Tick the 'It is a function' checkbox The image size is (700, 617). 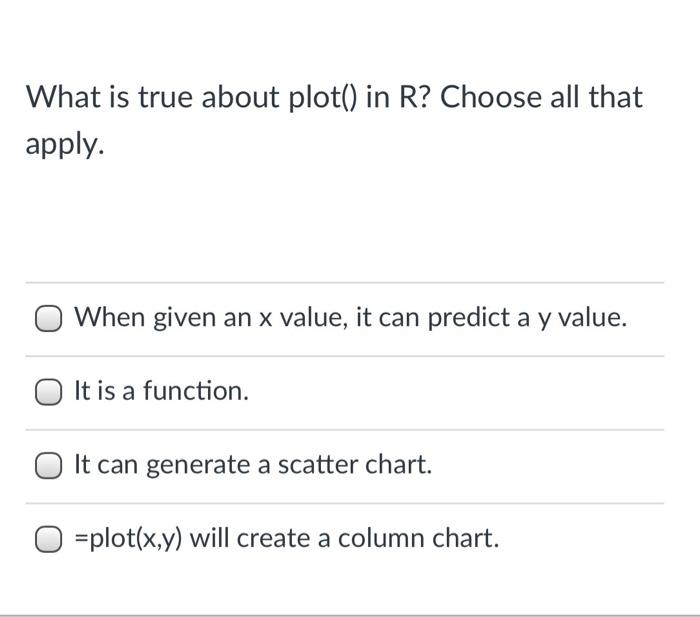click(x=49, y=392)
